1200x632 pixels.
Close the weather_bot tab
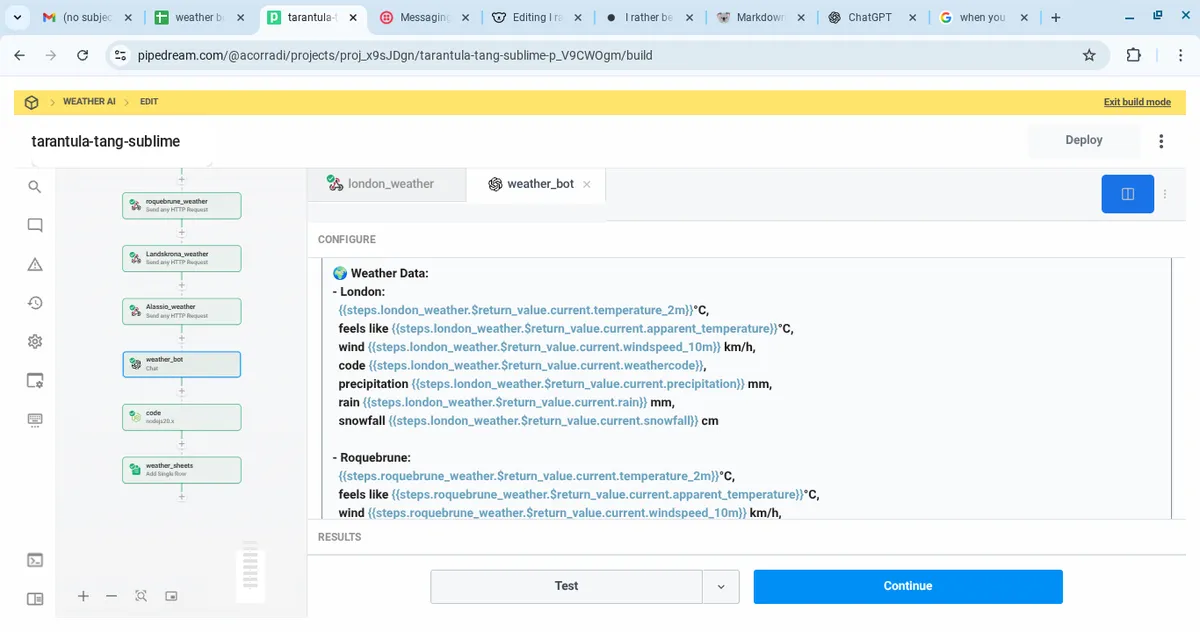[x=587, y=184]
